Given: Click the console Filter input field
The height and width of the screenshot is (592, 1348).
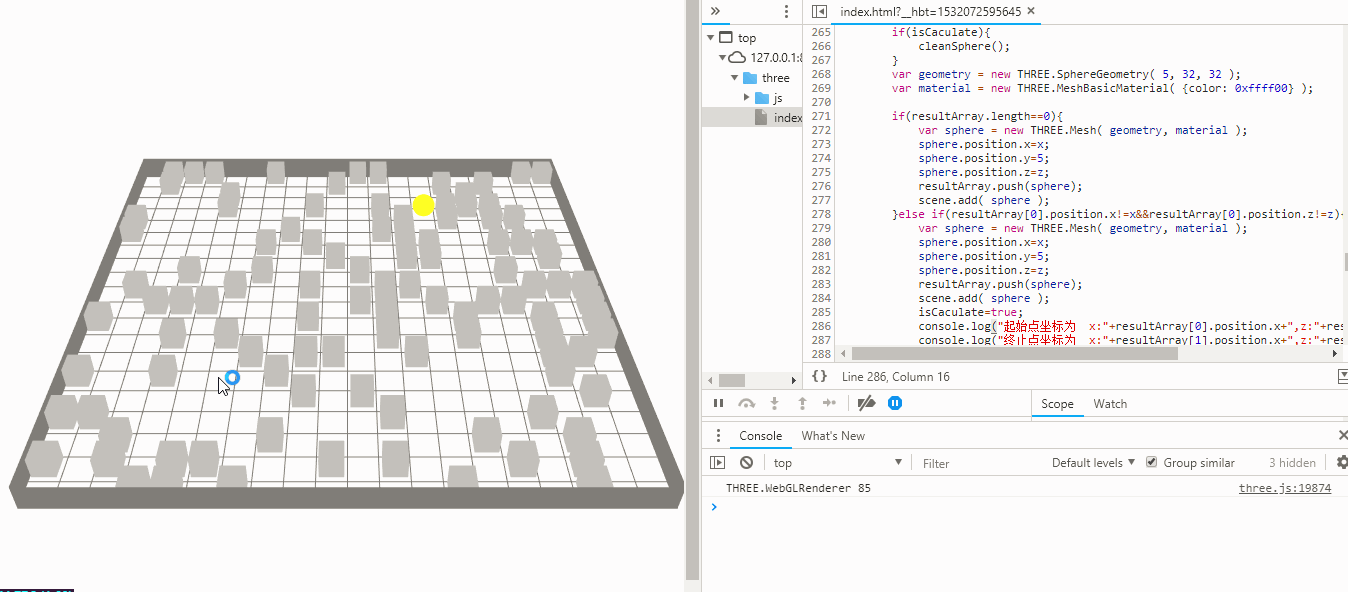Looking at the screenshot, I should tap(980, 463).
